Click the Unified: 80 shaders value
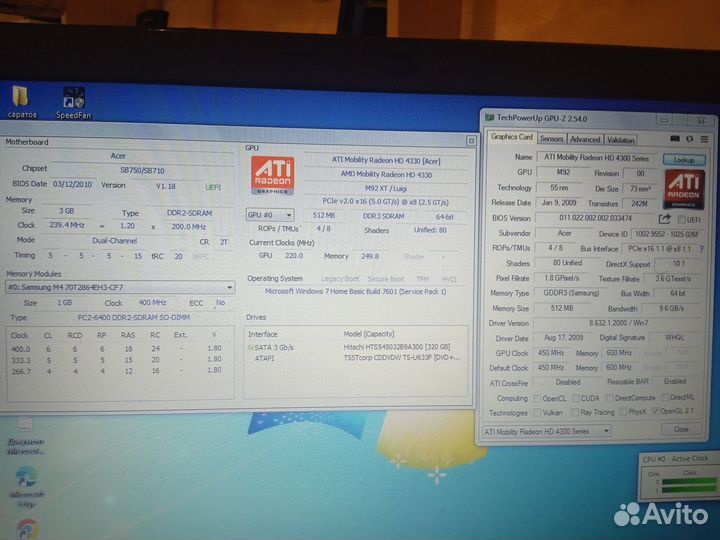720x540 pixels. point(430,230)
